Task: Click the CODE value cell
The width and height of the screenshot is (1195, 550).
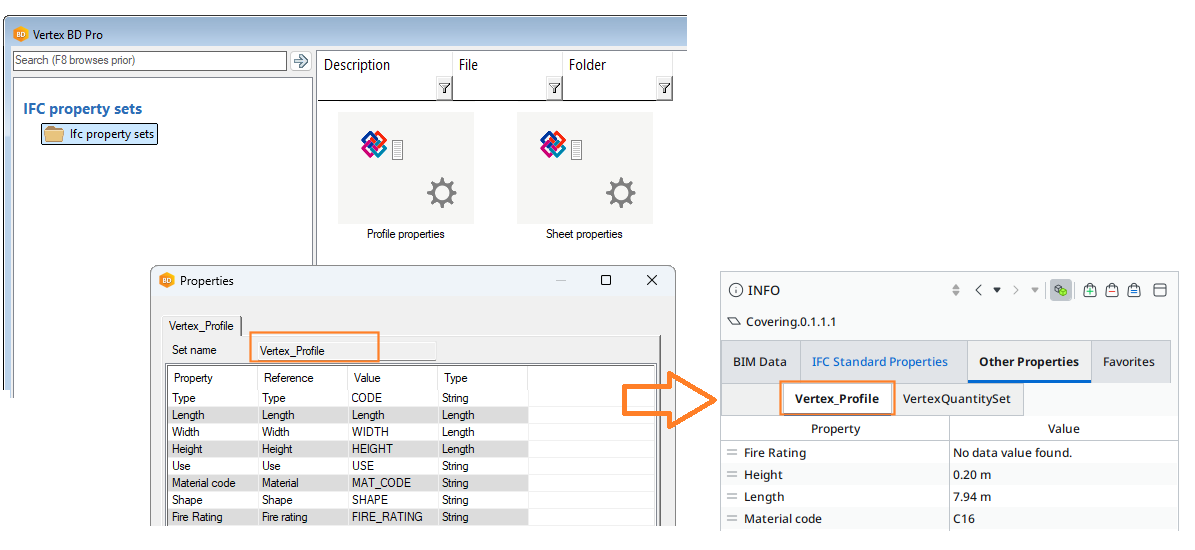Action: click(x=392, y=398)
